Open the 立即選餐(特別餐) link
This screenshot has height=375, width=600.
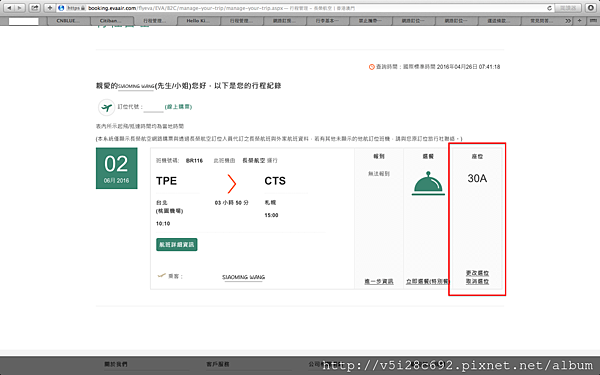pyautogui.click(x=427, y=282)
